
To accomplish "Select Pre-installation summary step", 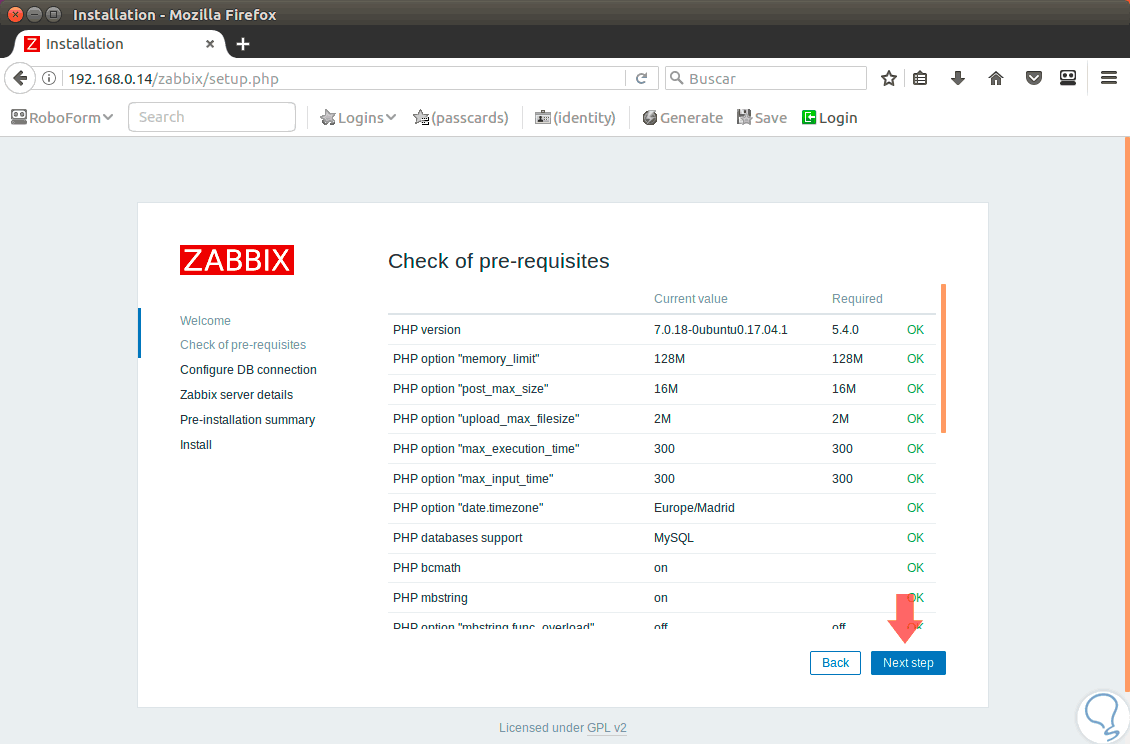I will [x=247, y=420].
